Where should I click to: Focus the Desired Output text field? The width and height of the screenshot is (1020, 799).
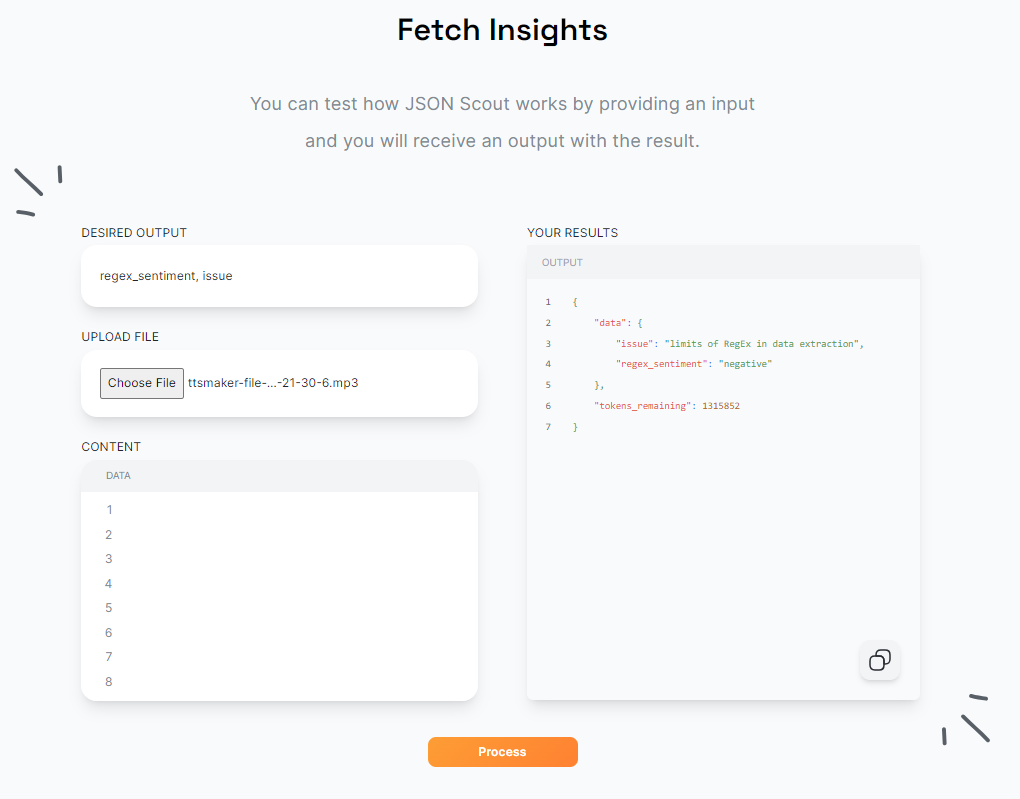[279, 276]
